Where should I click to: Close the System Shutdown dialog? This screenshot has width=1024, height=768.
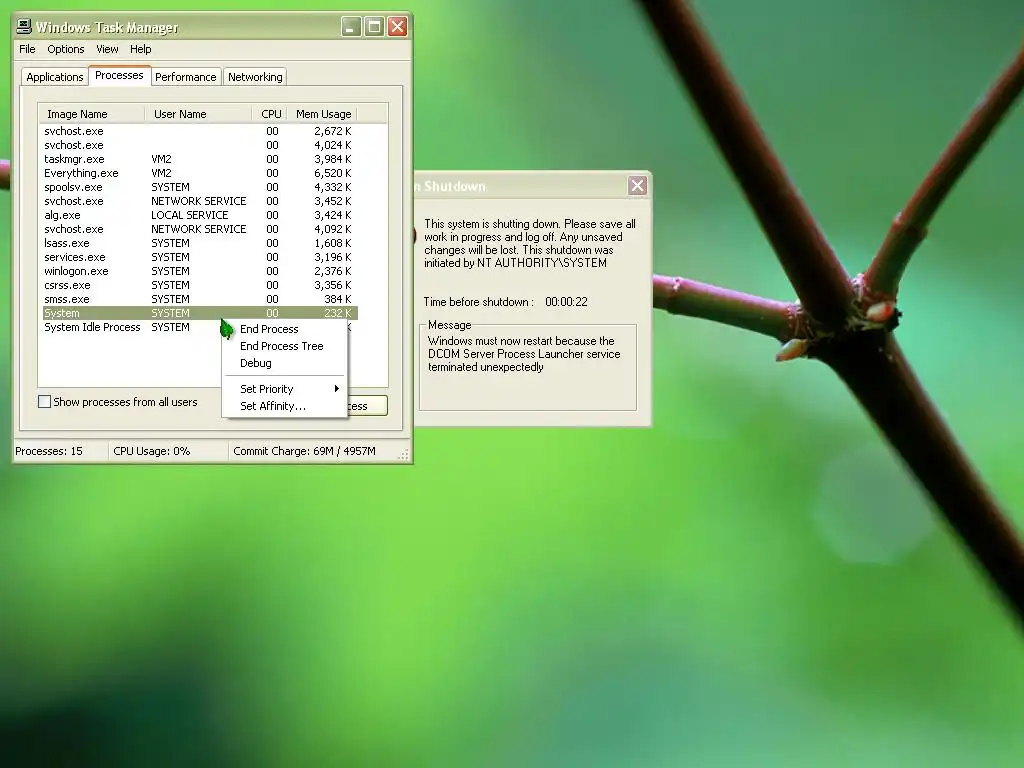point(637,185)
